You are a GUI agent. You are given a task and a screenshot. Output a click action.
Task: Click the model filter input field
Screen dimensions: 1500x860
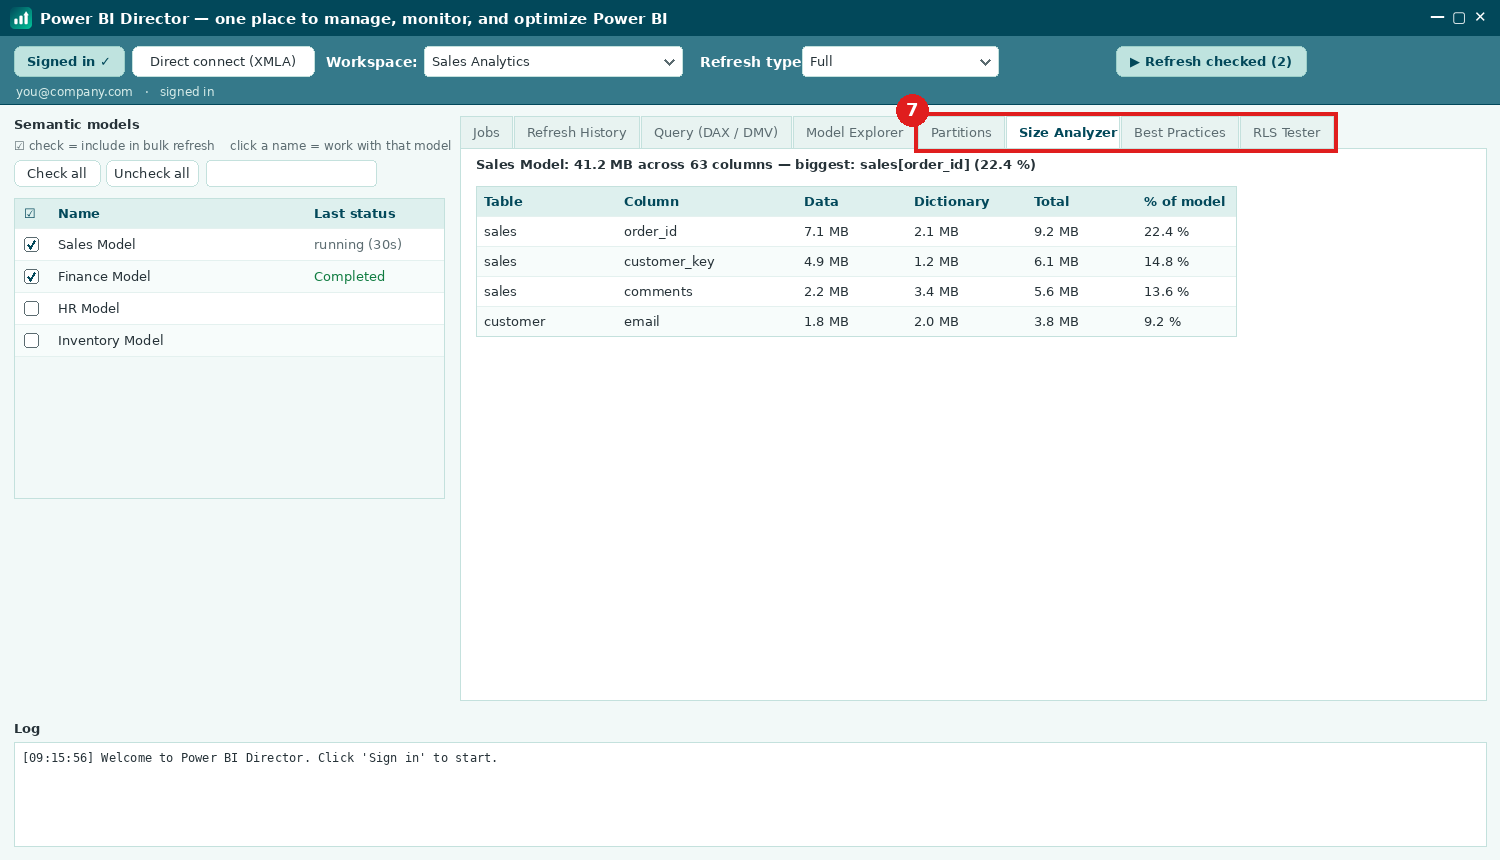[x=291, y=173]
